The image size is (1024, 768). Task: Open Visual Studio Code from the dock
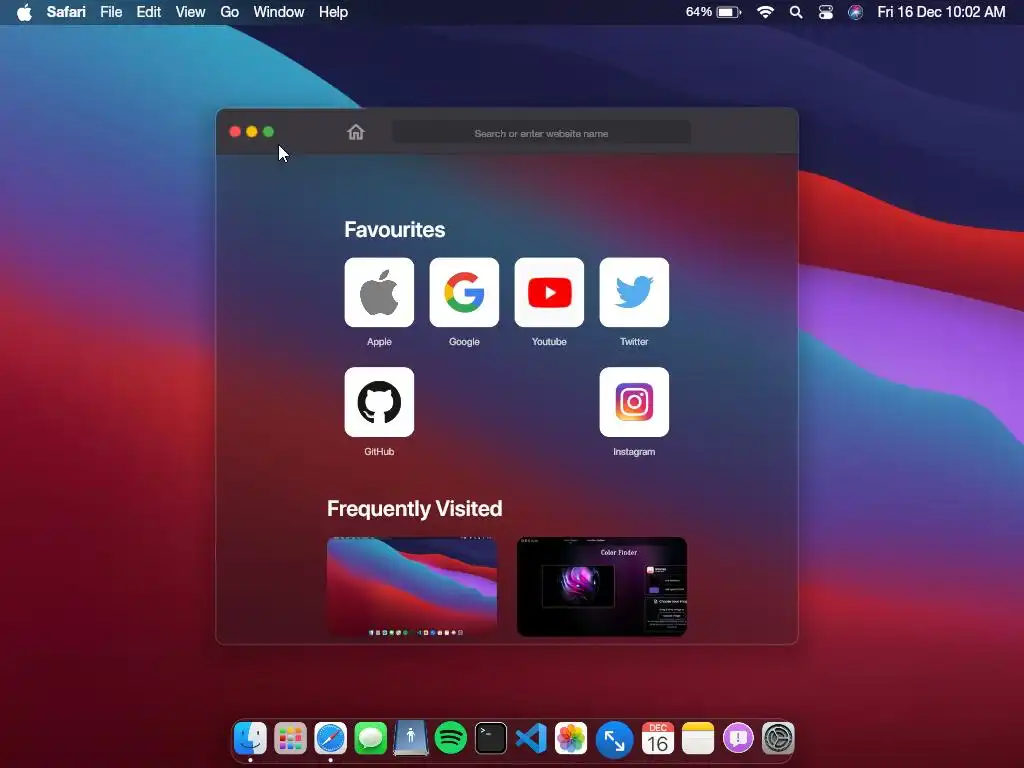(x=531, y=738)
